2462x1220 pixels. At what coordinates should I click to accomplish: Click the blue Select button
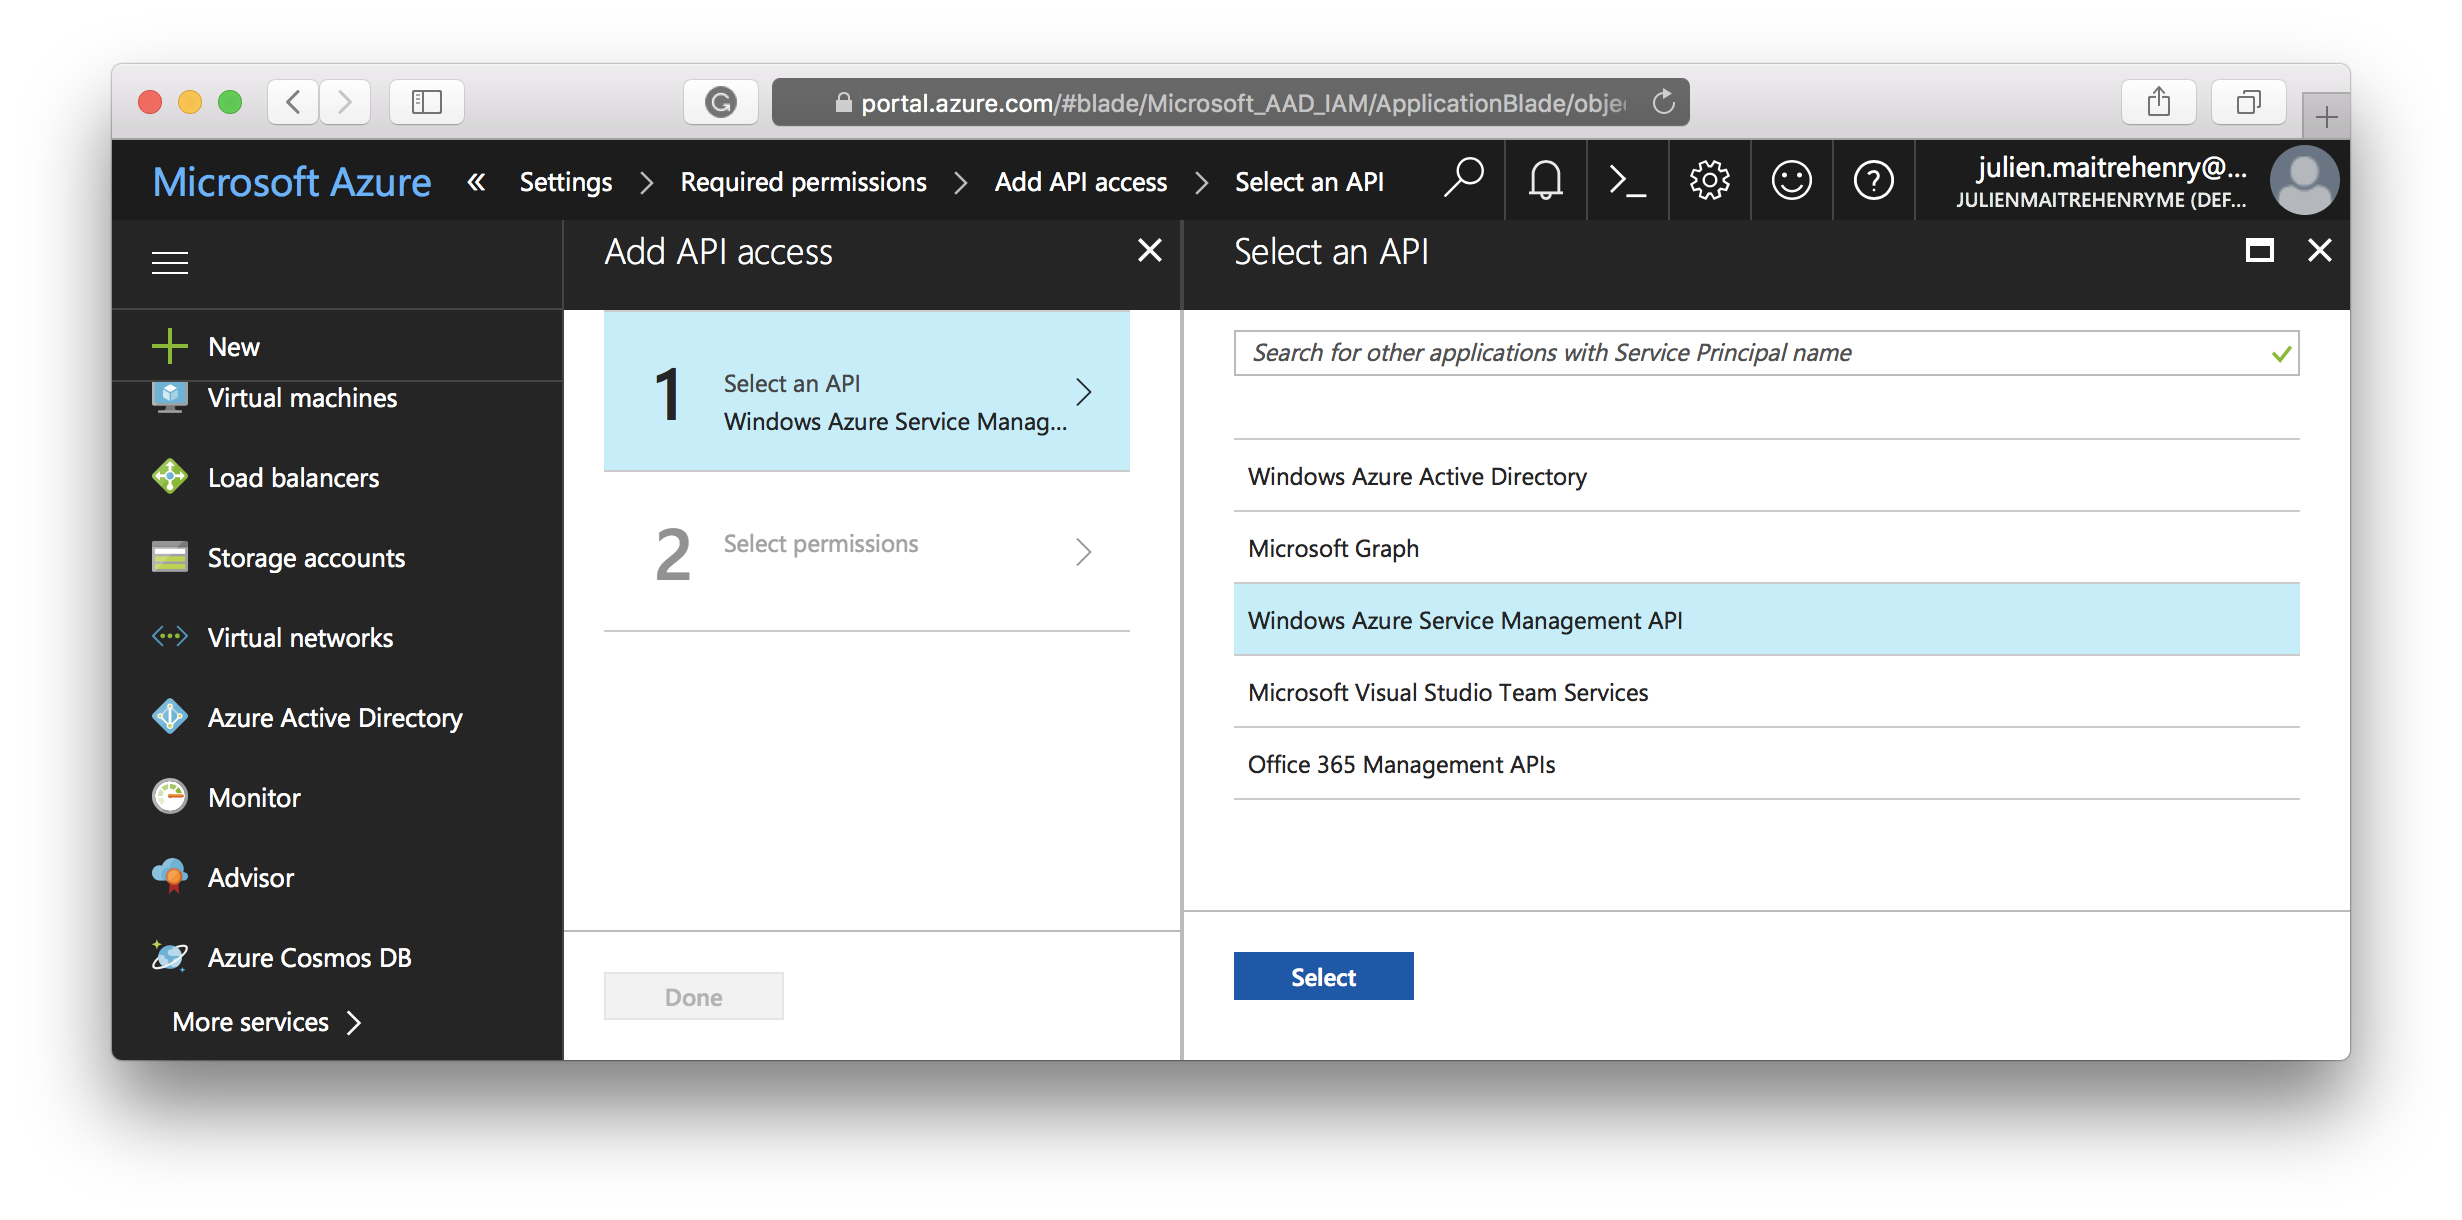(x=1323, y=976)
